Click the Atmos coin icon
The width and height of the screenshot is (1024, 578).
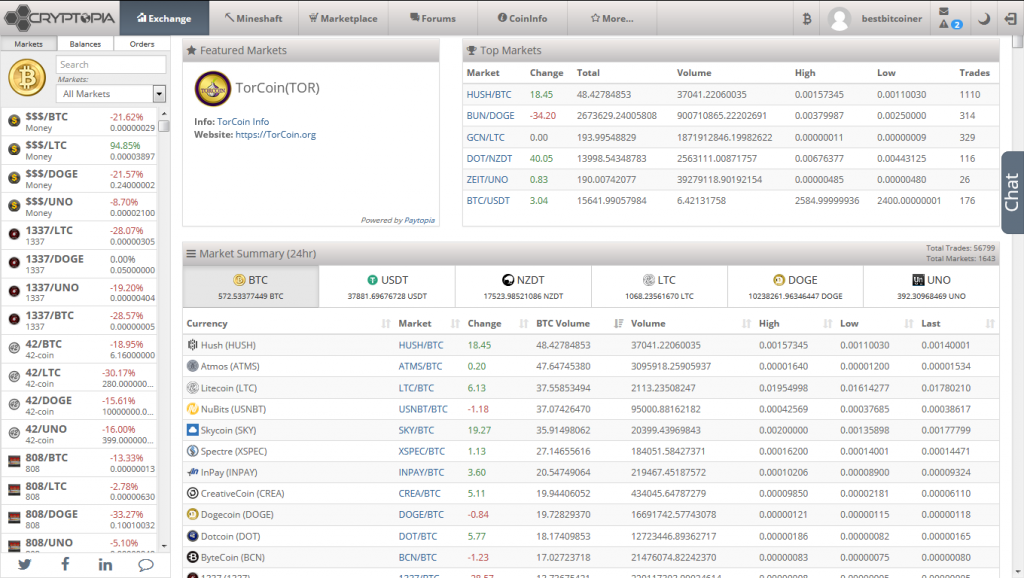coord(193,366)
